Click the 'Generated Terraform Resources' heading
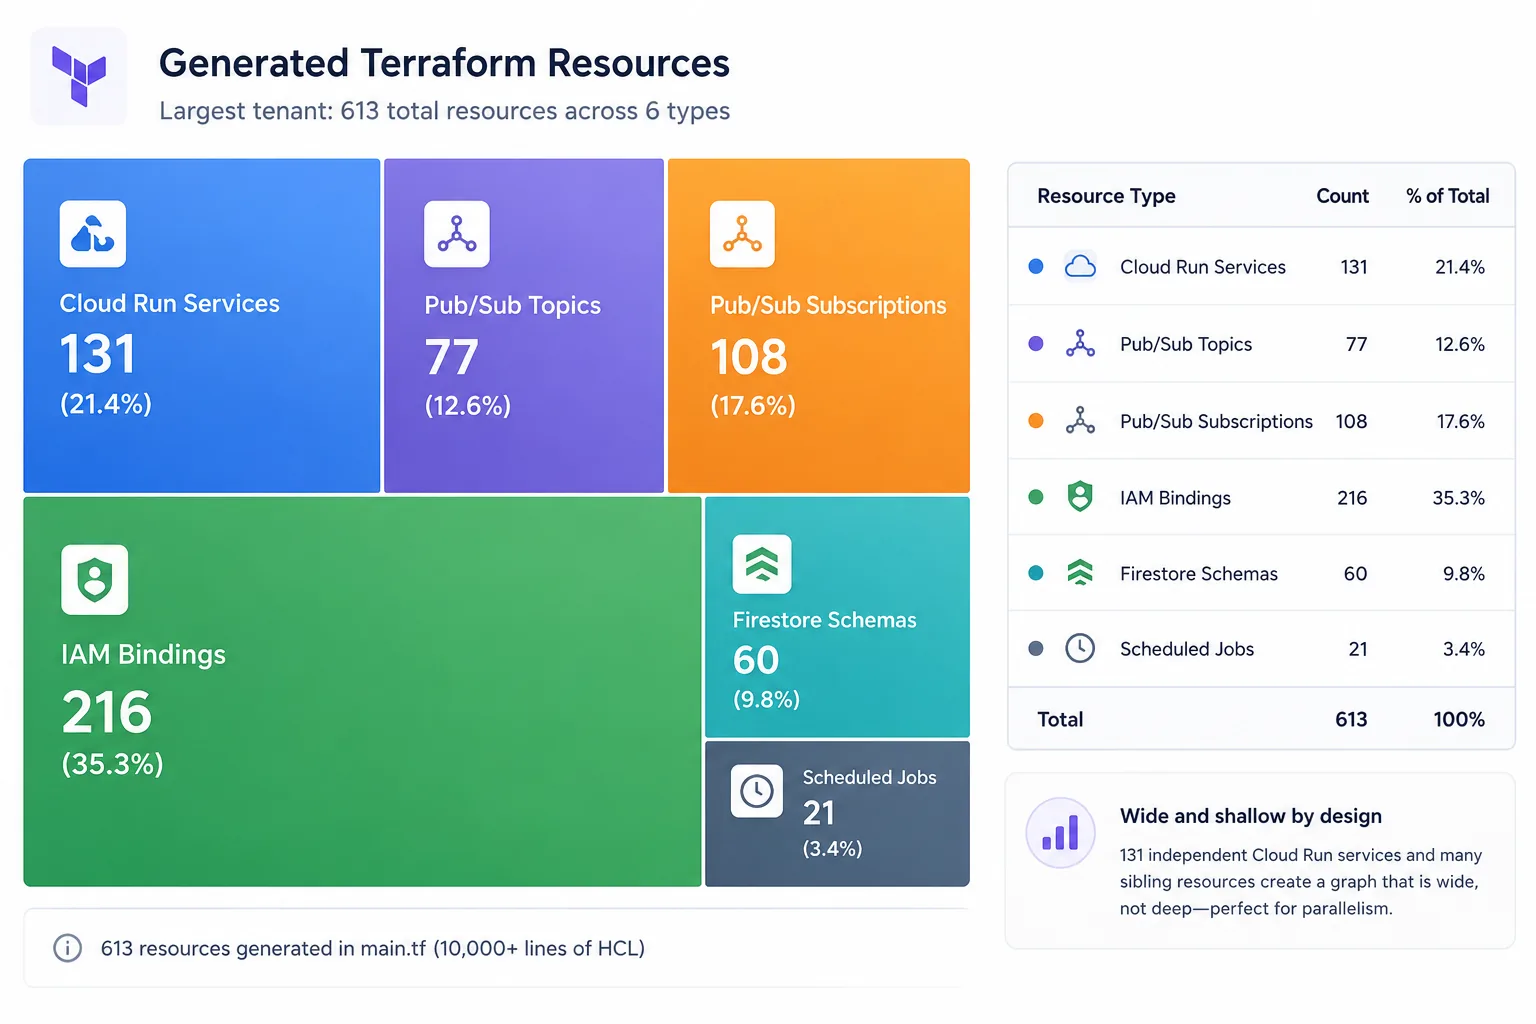The width and height of the screenshot is (1536, 1024). point(444,63)
